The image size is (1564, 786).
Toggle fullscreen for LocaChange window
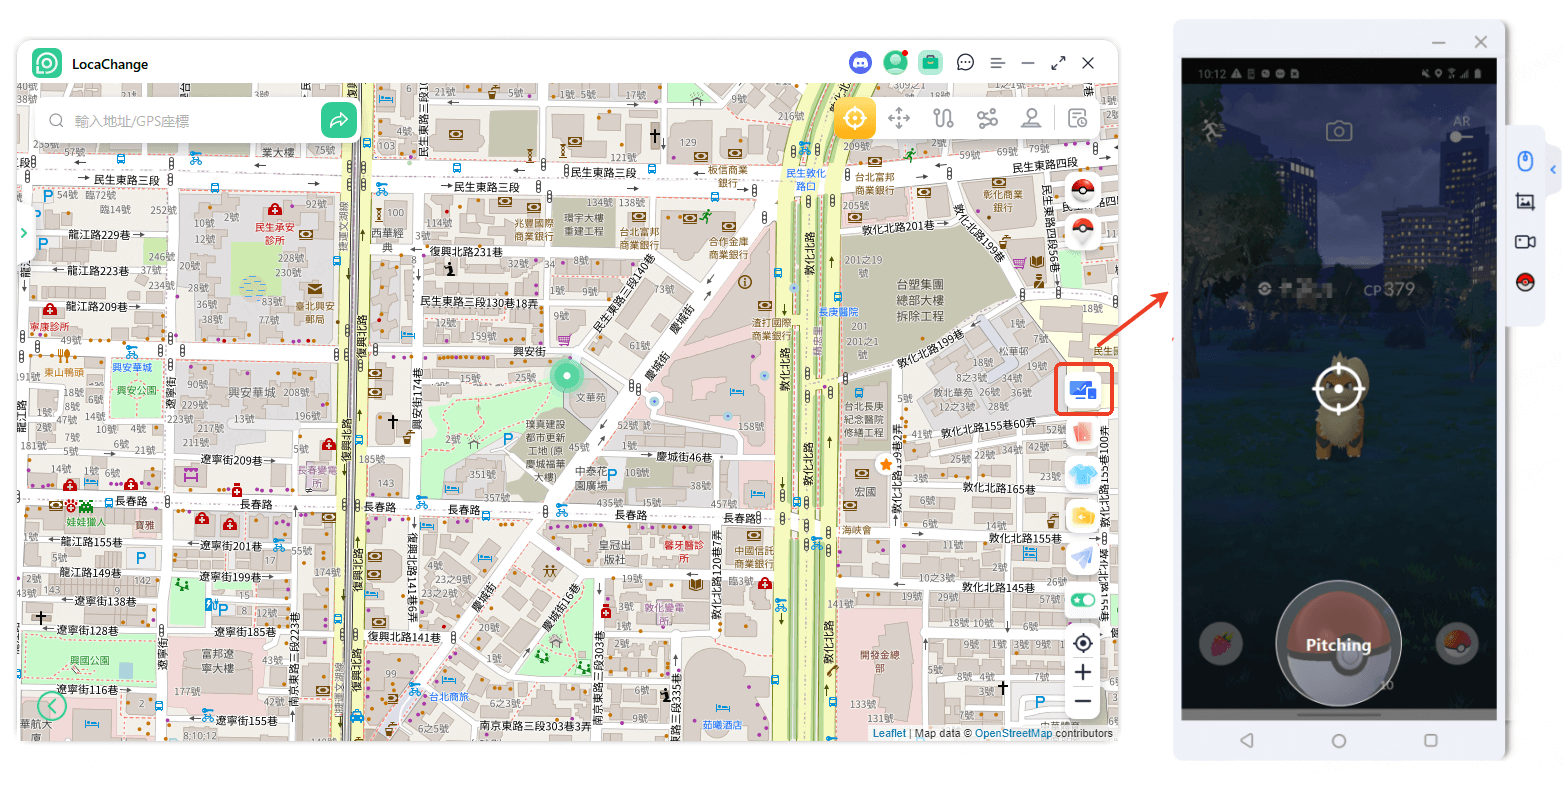(x=1058, y=63)
